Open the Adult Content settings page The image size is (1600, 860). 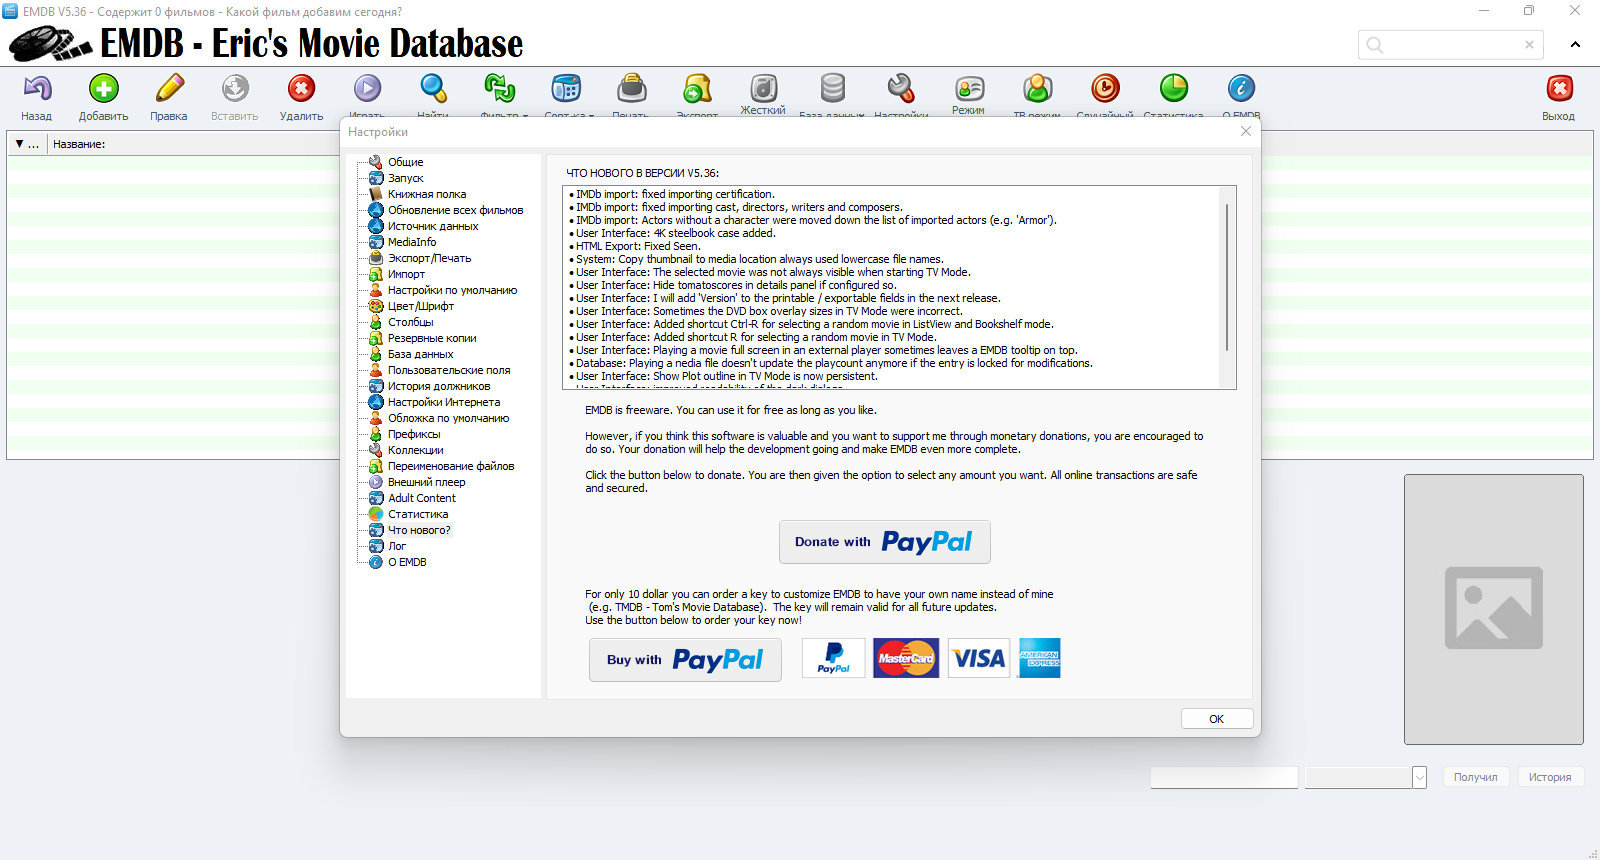[422, 498]
